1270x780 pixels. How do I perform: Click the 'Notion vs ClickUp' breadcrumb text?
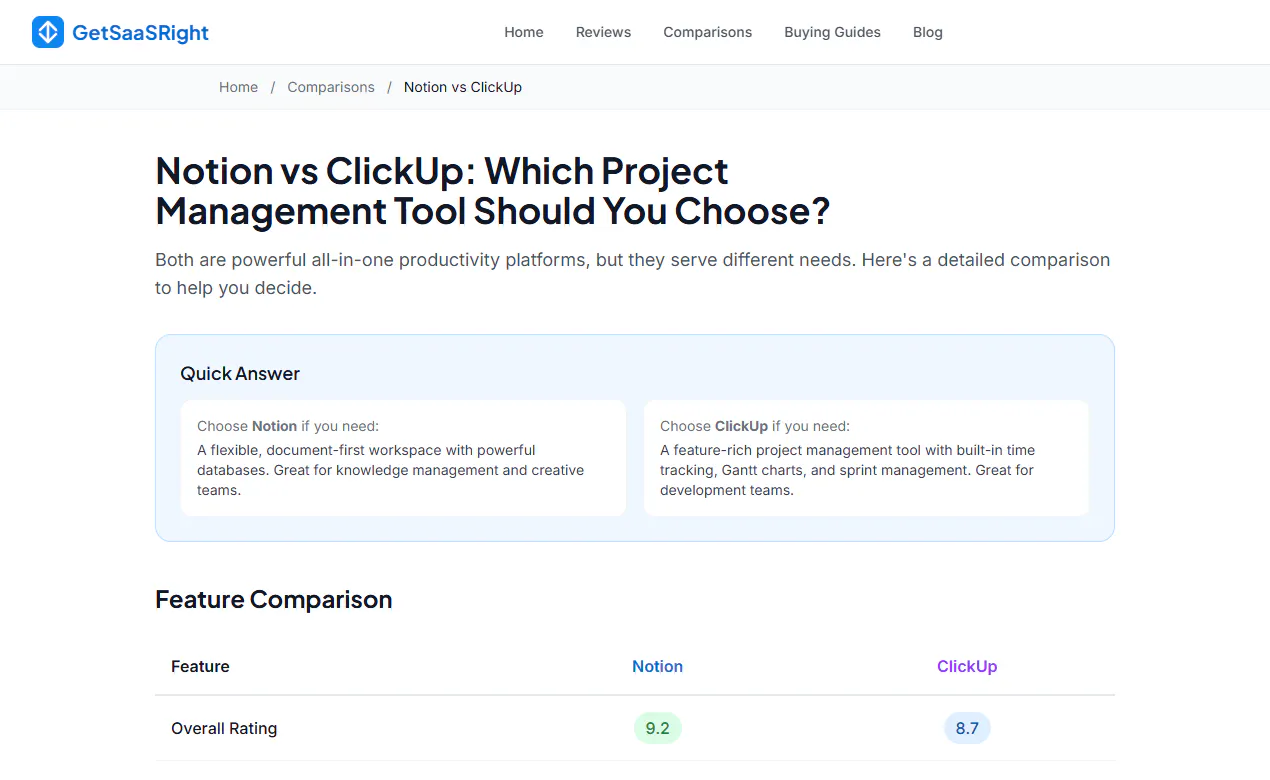click(463, 87)
